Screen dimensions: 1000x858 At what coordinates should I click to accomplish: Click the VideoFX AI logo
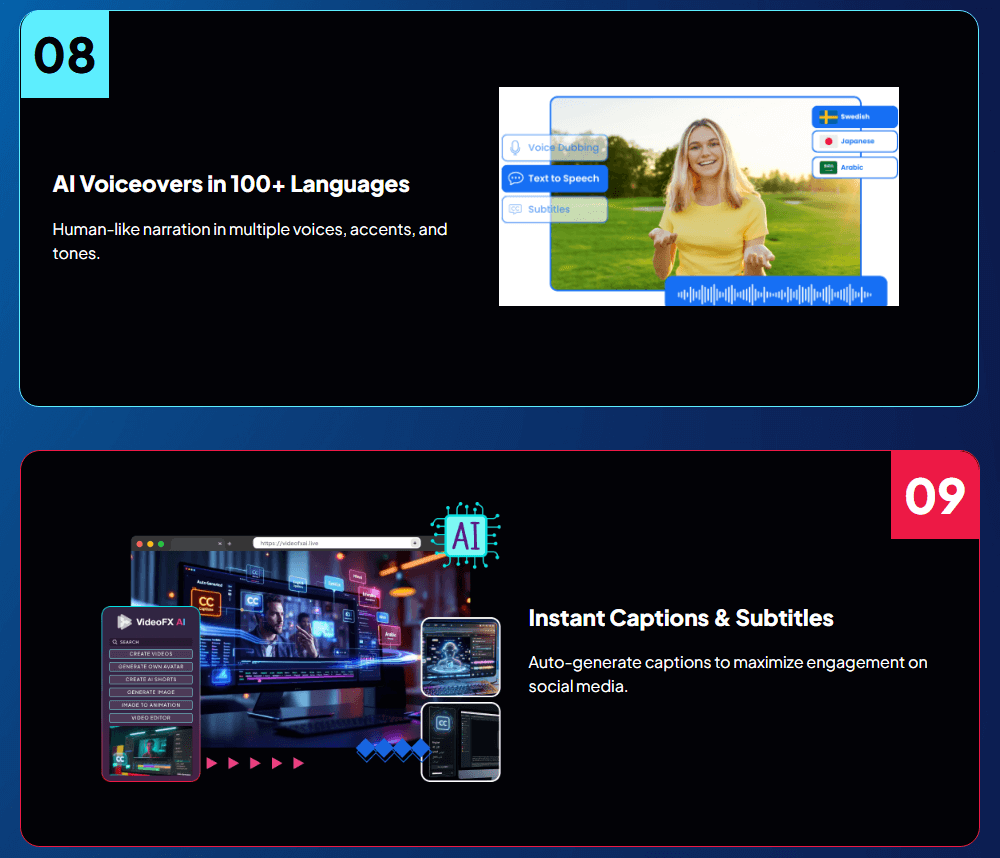pos(151,622)
